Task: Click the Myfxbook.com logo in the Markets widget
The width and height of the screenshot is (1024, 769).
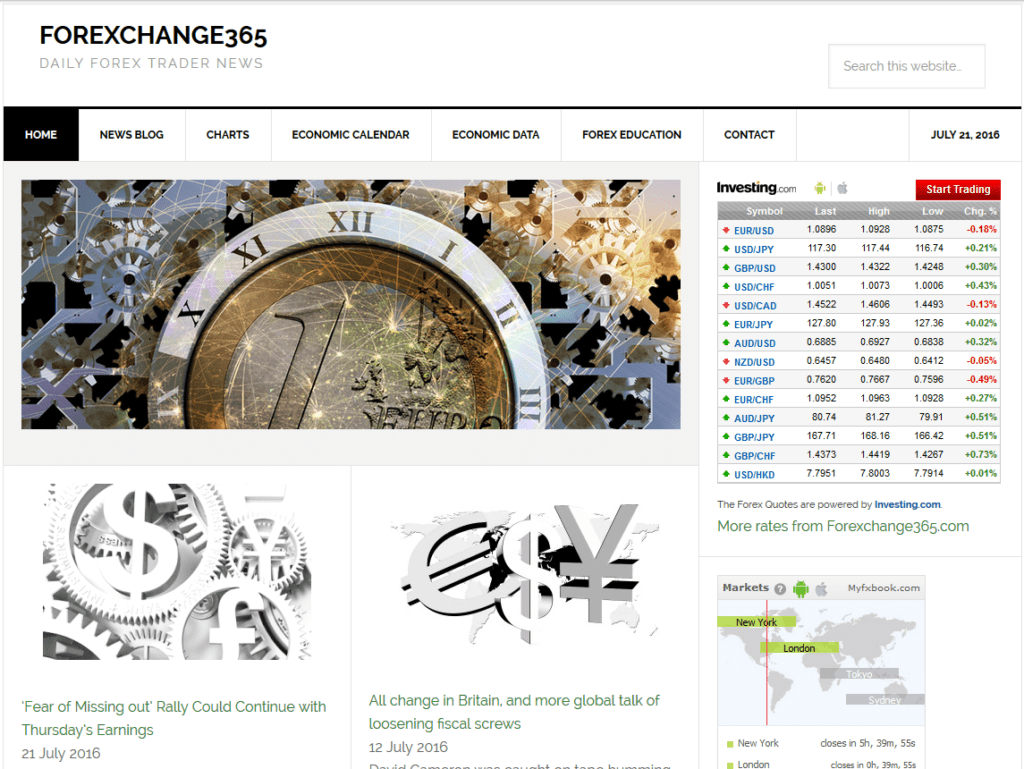Action: click(883, 588)
